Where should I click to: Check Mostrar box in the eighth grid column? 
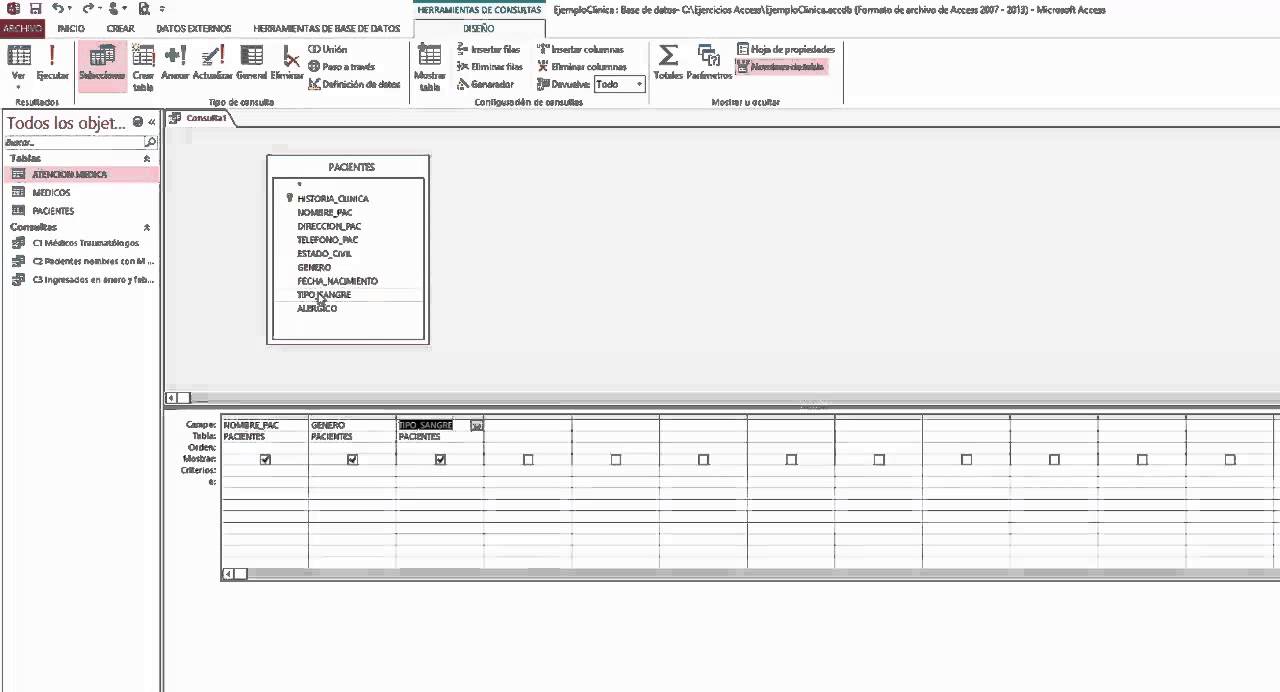click(x=879, y=460)
